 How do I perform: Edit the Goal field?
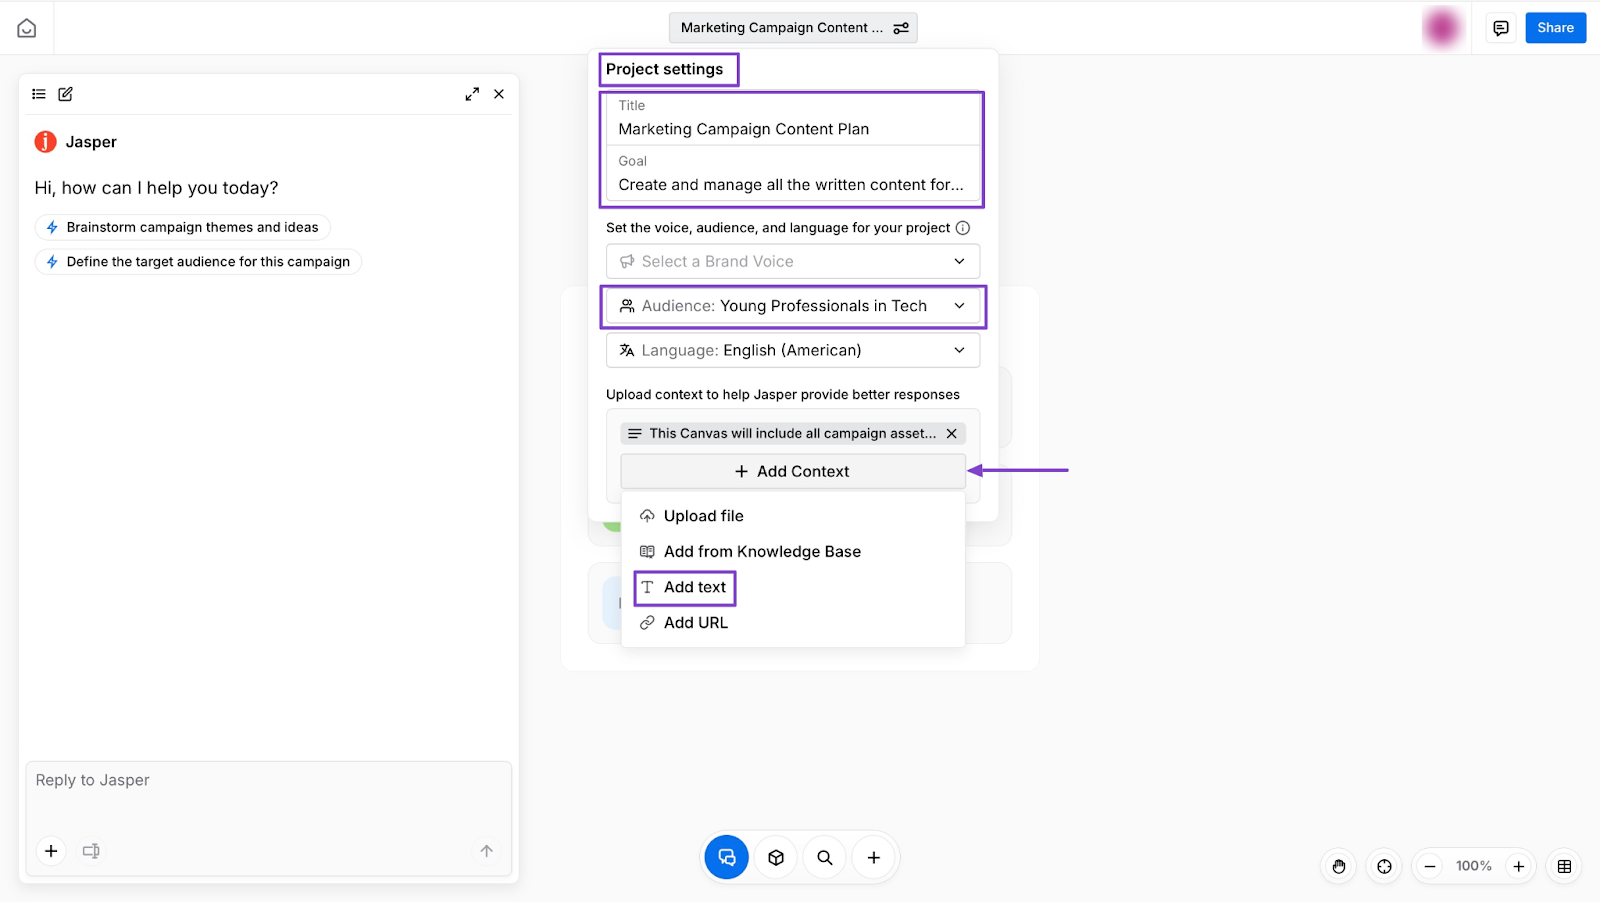[x=792, y=174]
